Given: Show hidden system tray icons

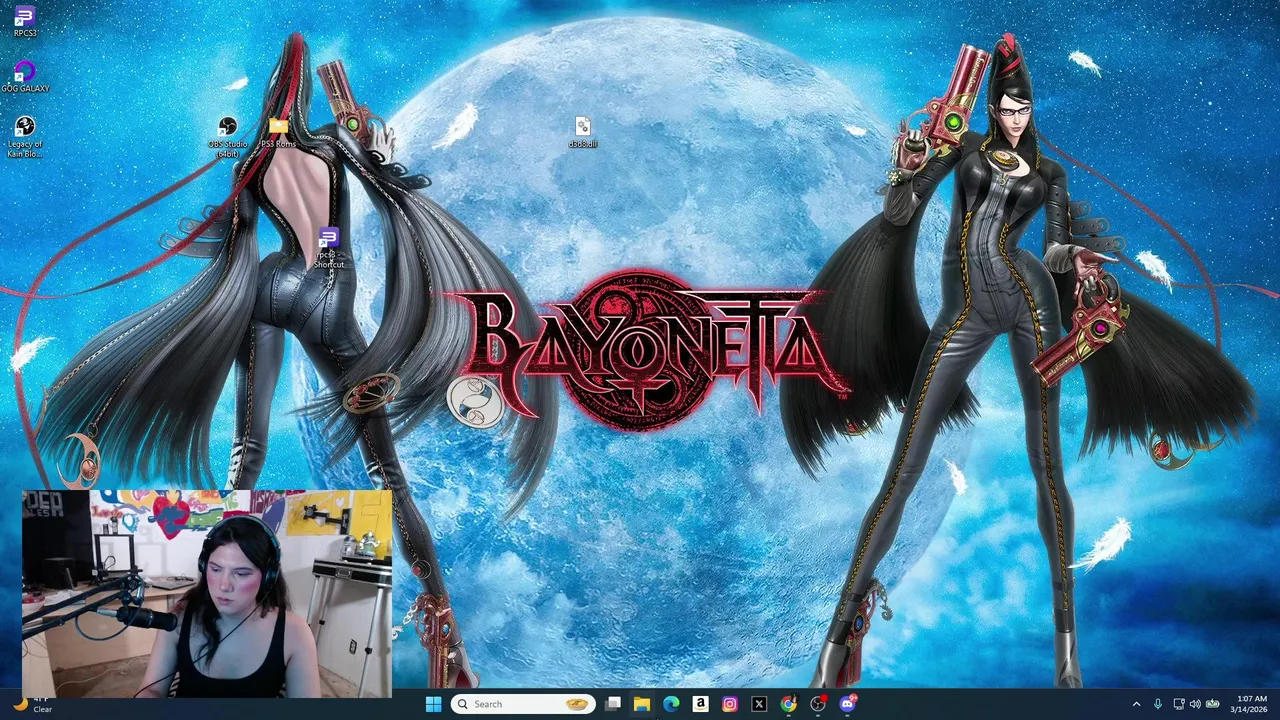Looking at the screenshot, I should click(x=1136, y=704).
